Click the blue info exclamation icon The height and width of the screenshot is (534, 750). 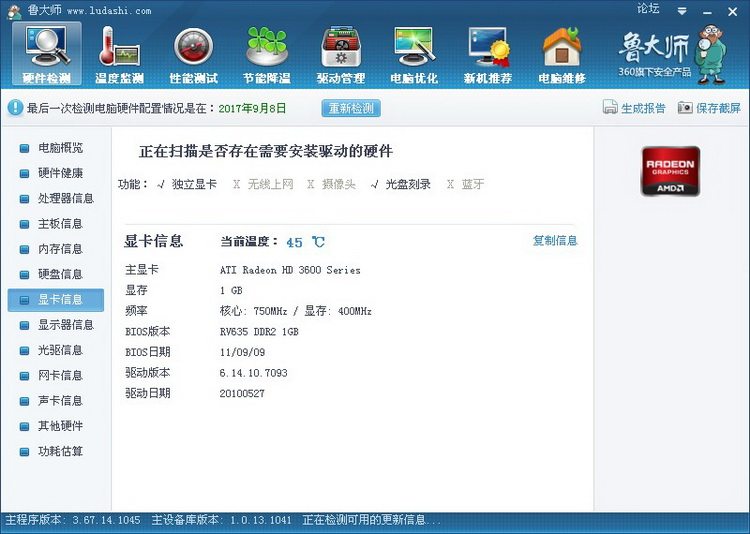[15, 108]
